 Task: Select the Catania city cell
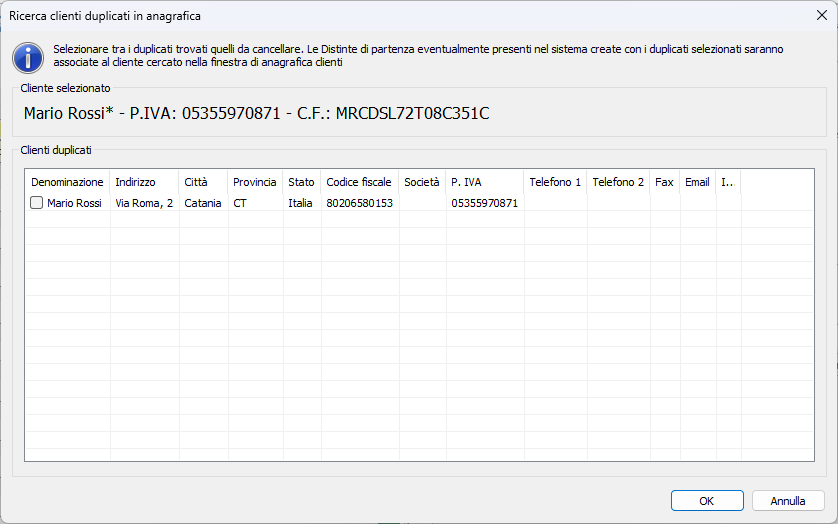point(203,203)
